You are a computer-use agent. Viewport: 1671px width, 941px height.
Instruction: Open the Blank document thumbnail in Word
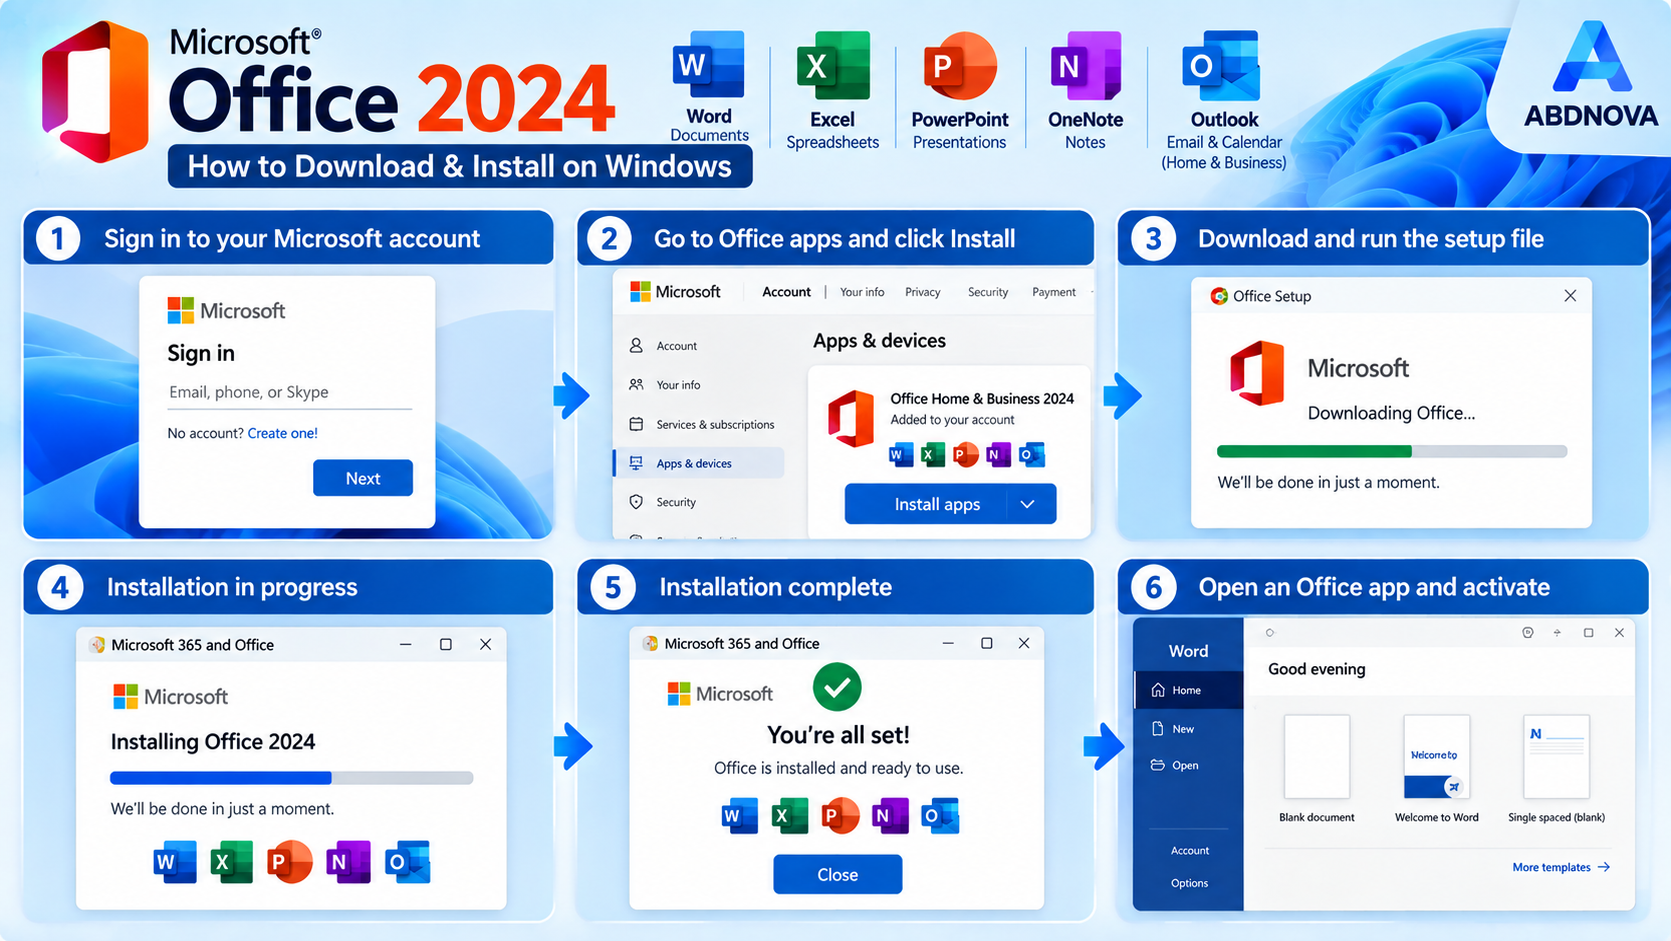pyautogui.click(x=1317, y=756)
